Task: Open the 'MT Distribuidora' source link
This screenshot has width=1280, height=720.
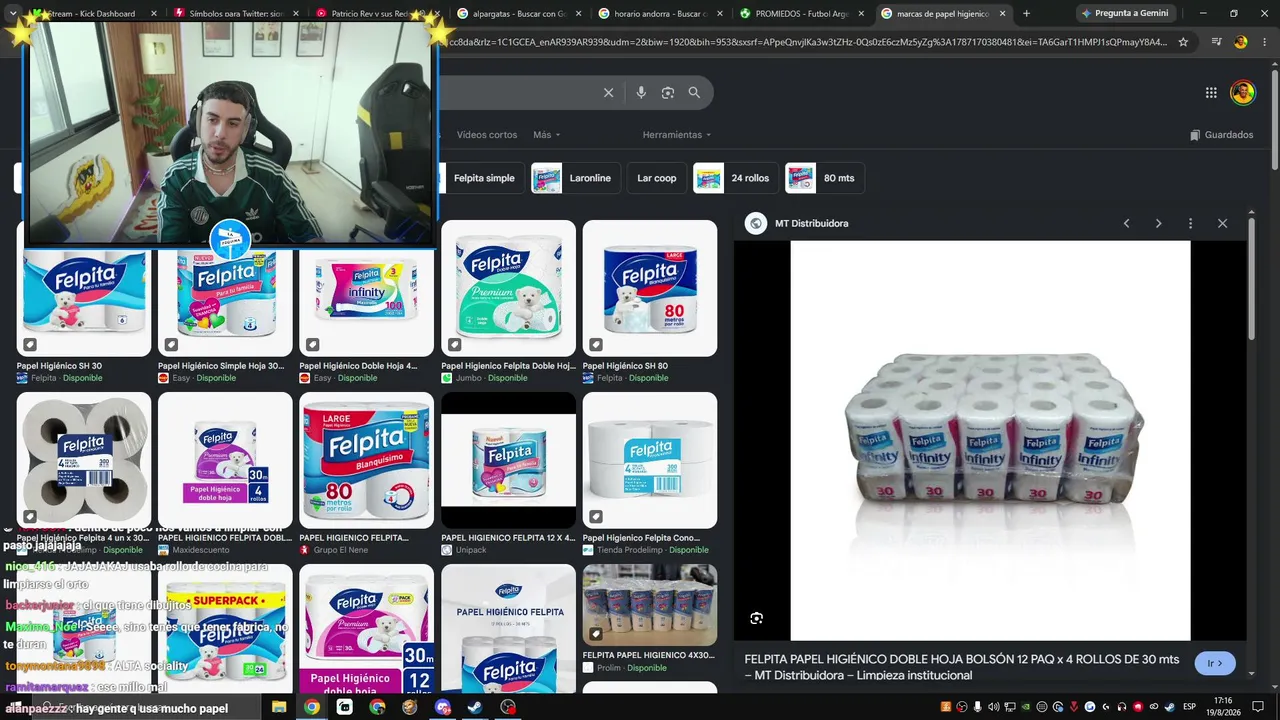Action: tap(811, 223)
